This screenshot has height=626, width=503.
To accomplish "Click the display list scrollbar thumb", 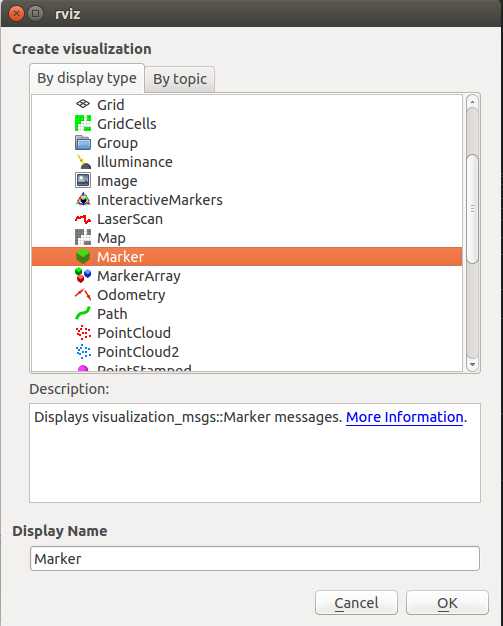I will (473, 209).
